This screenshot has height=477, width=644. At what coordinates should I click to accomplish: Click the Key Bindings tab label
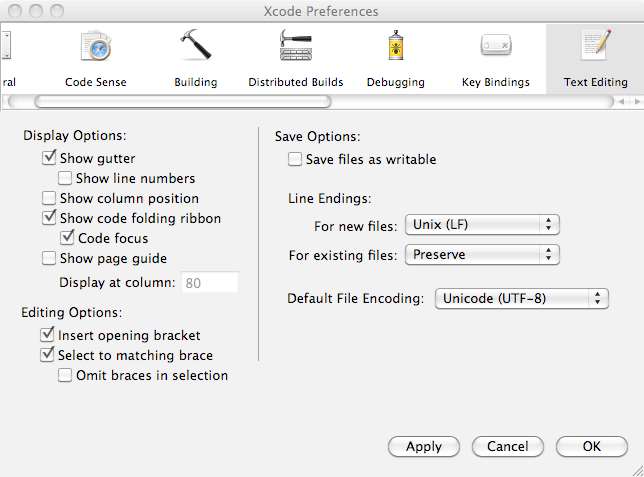click(495, 82)
